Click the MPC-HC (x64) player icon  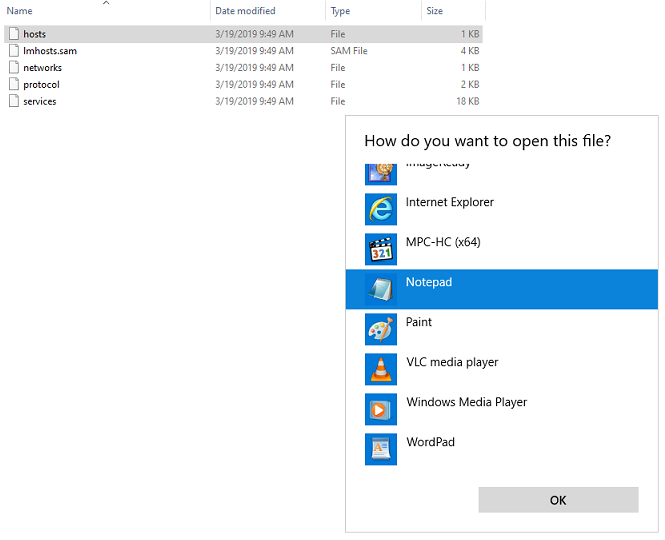point(381,249)
